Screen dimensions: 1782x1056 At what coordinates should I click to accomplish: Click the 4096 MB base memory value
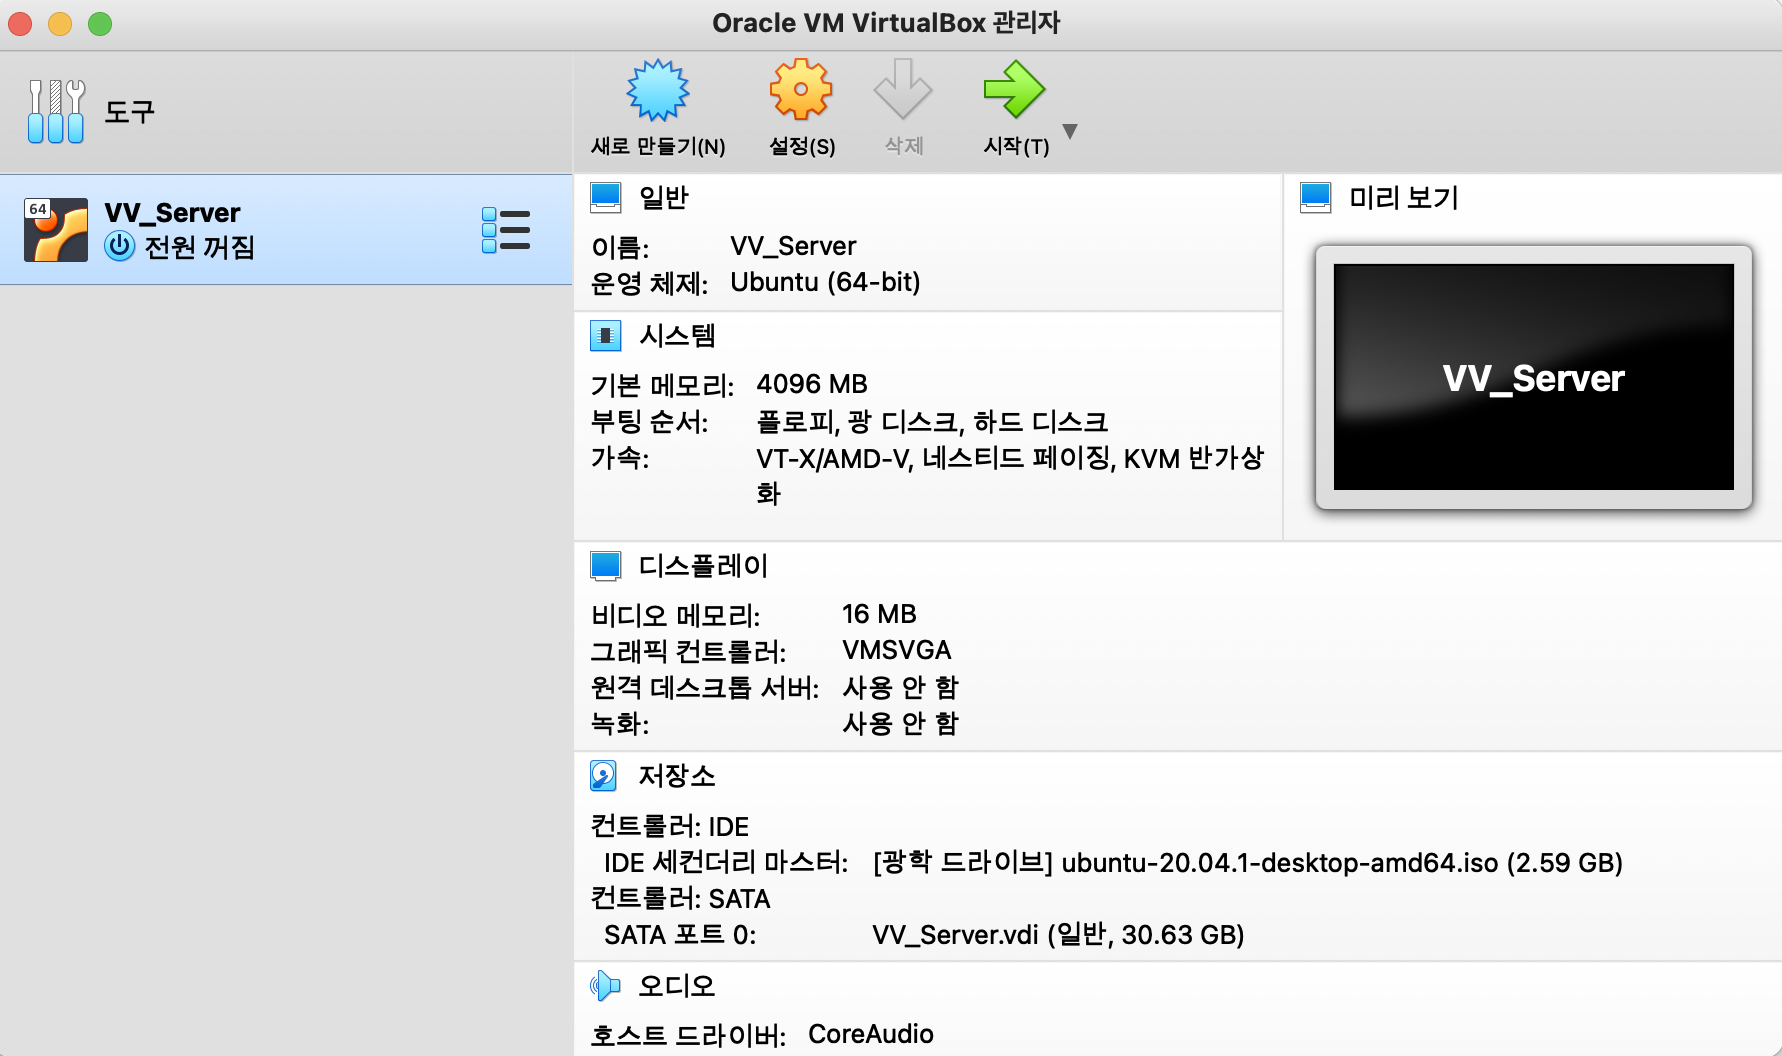click(x=812, y=384)
